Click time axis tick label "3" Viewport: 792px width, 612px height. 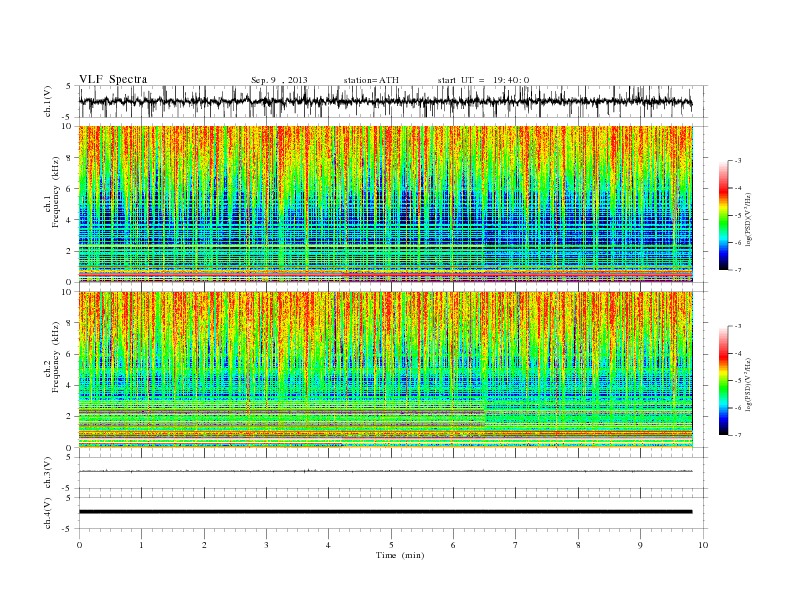266,545
